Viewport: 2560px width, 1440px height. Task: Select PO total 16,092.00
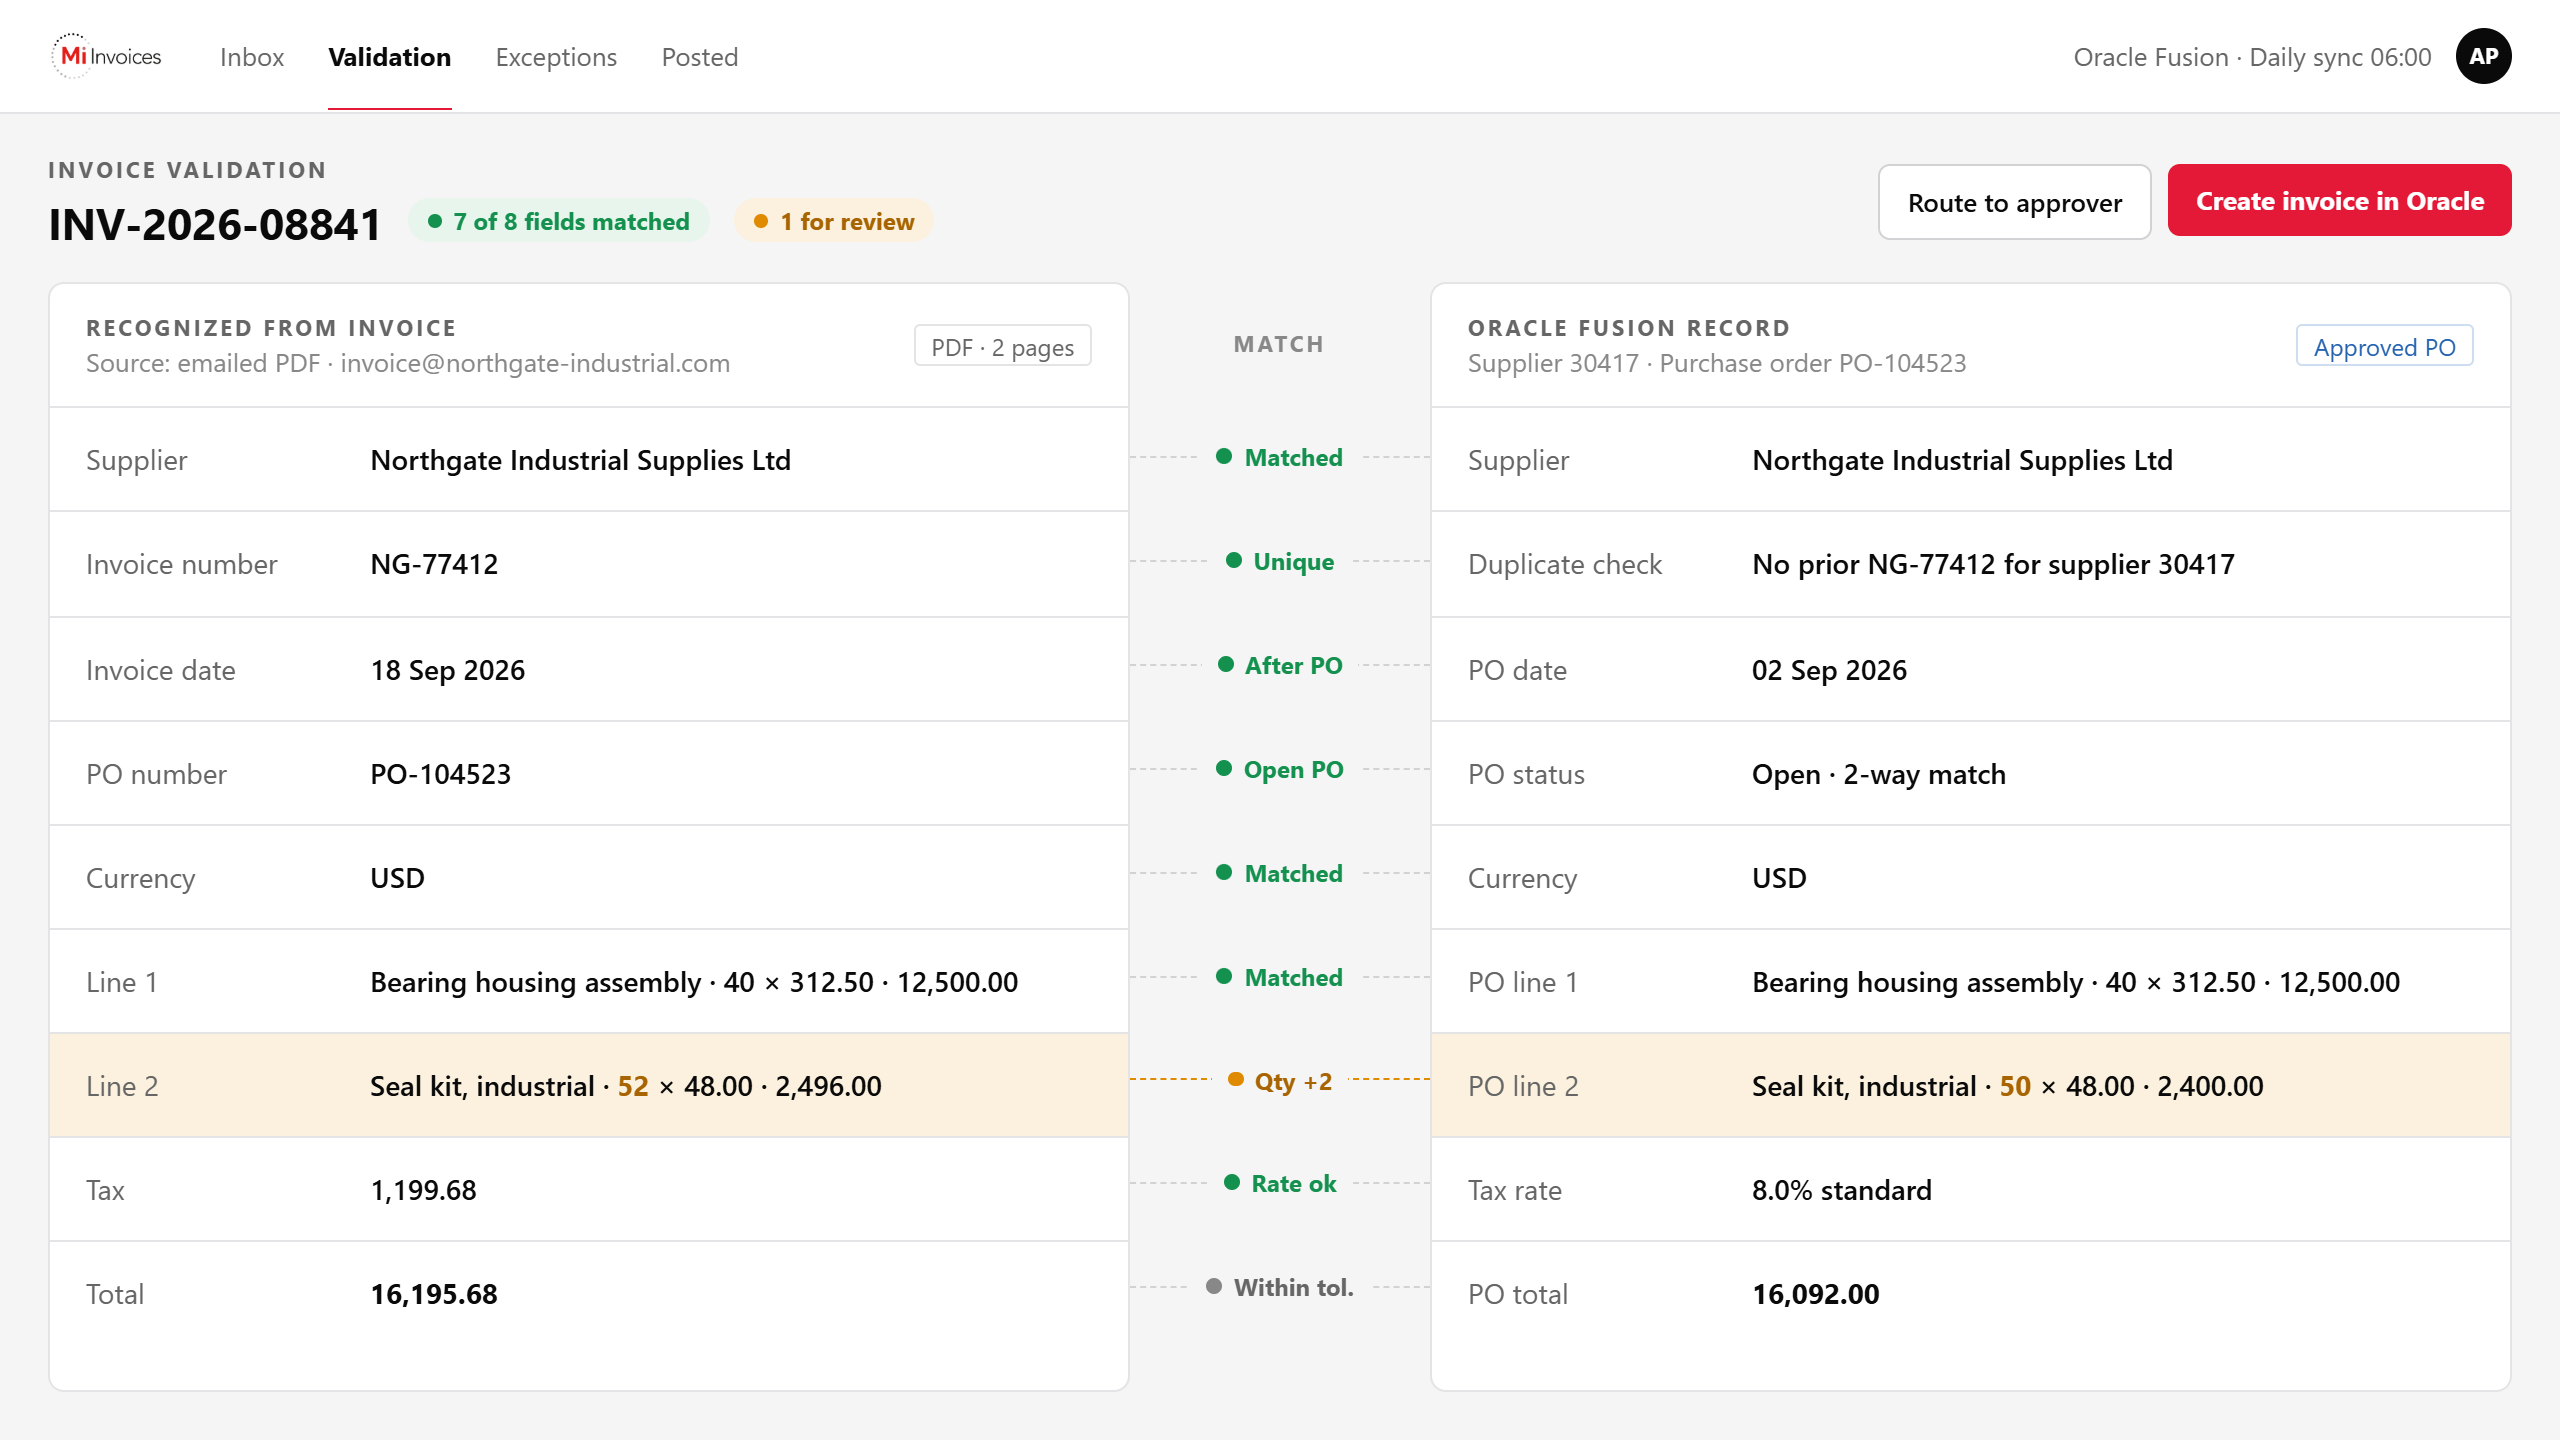point(1816,1294)
